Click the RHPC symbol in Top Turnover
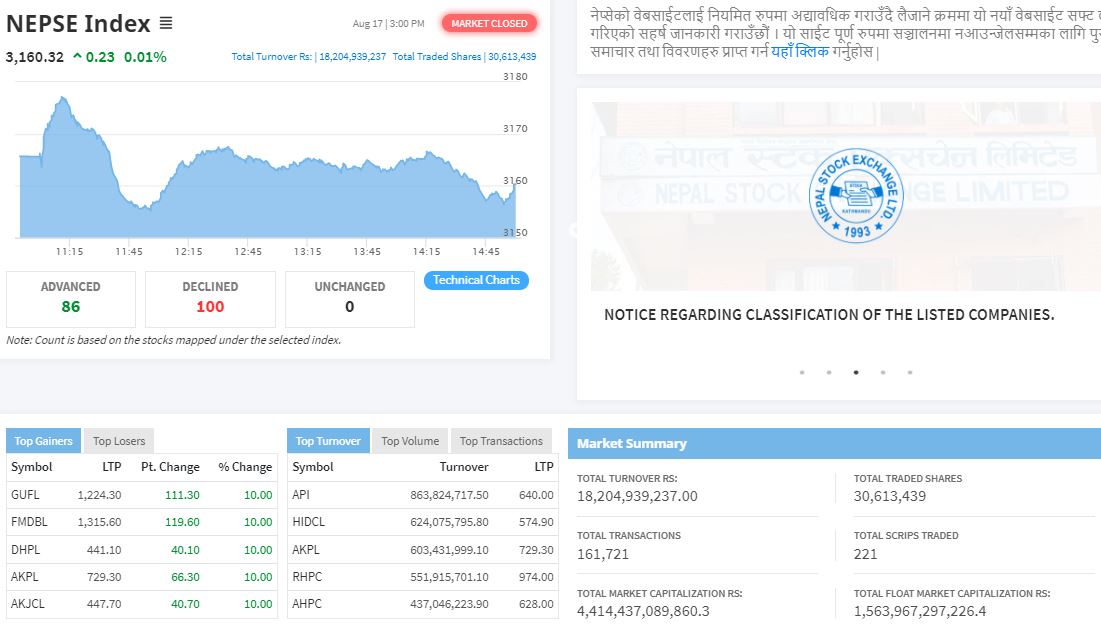The height and width of the screenshot is (626, 1101). 308,577
